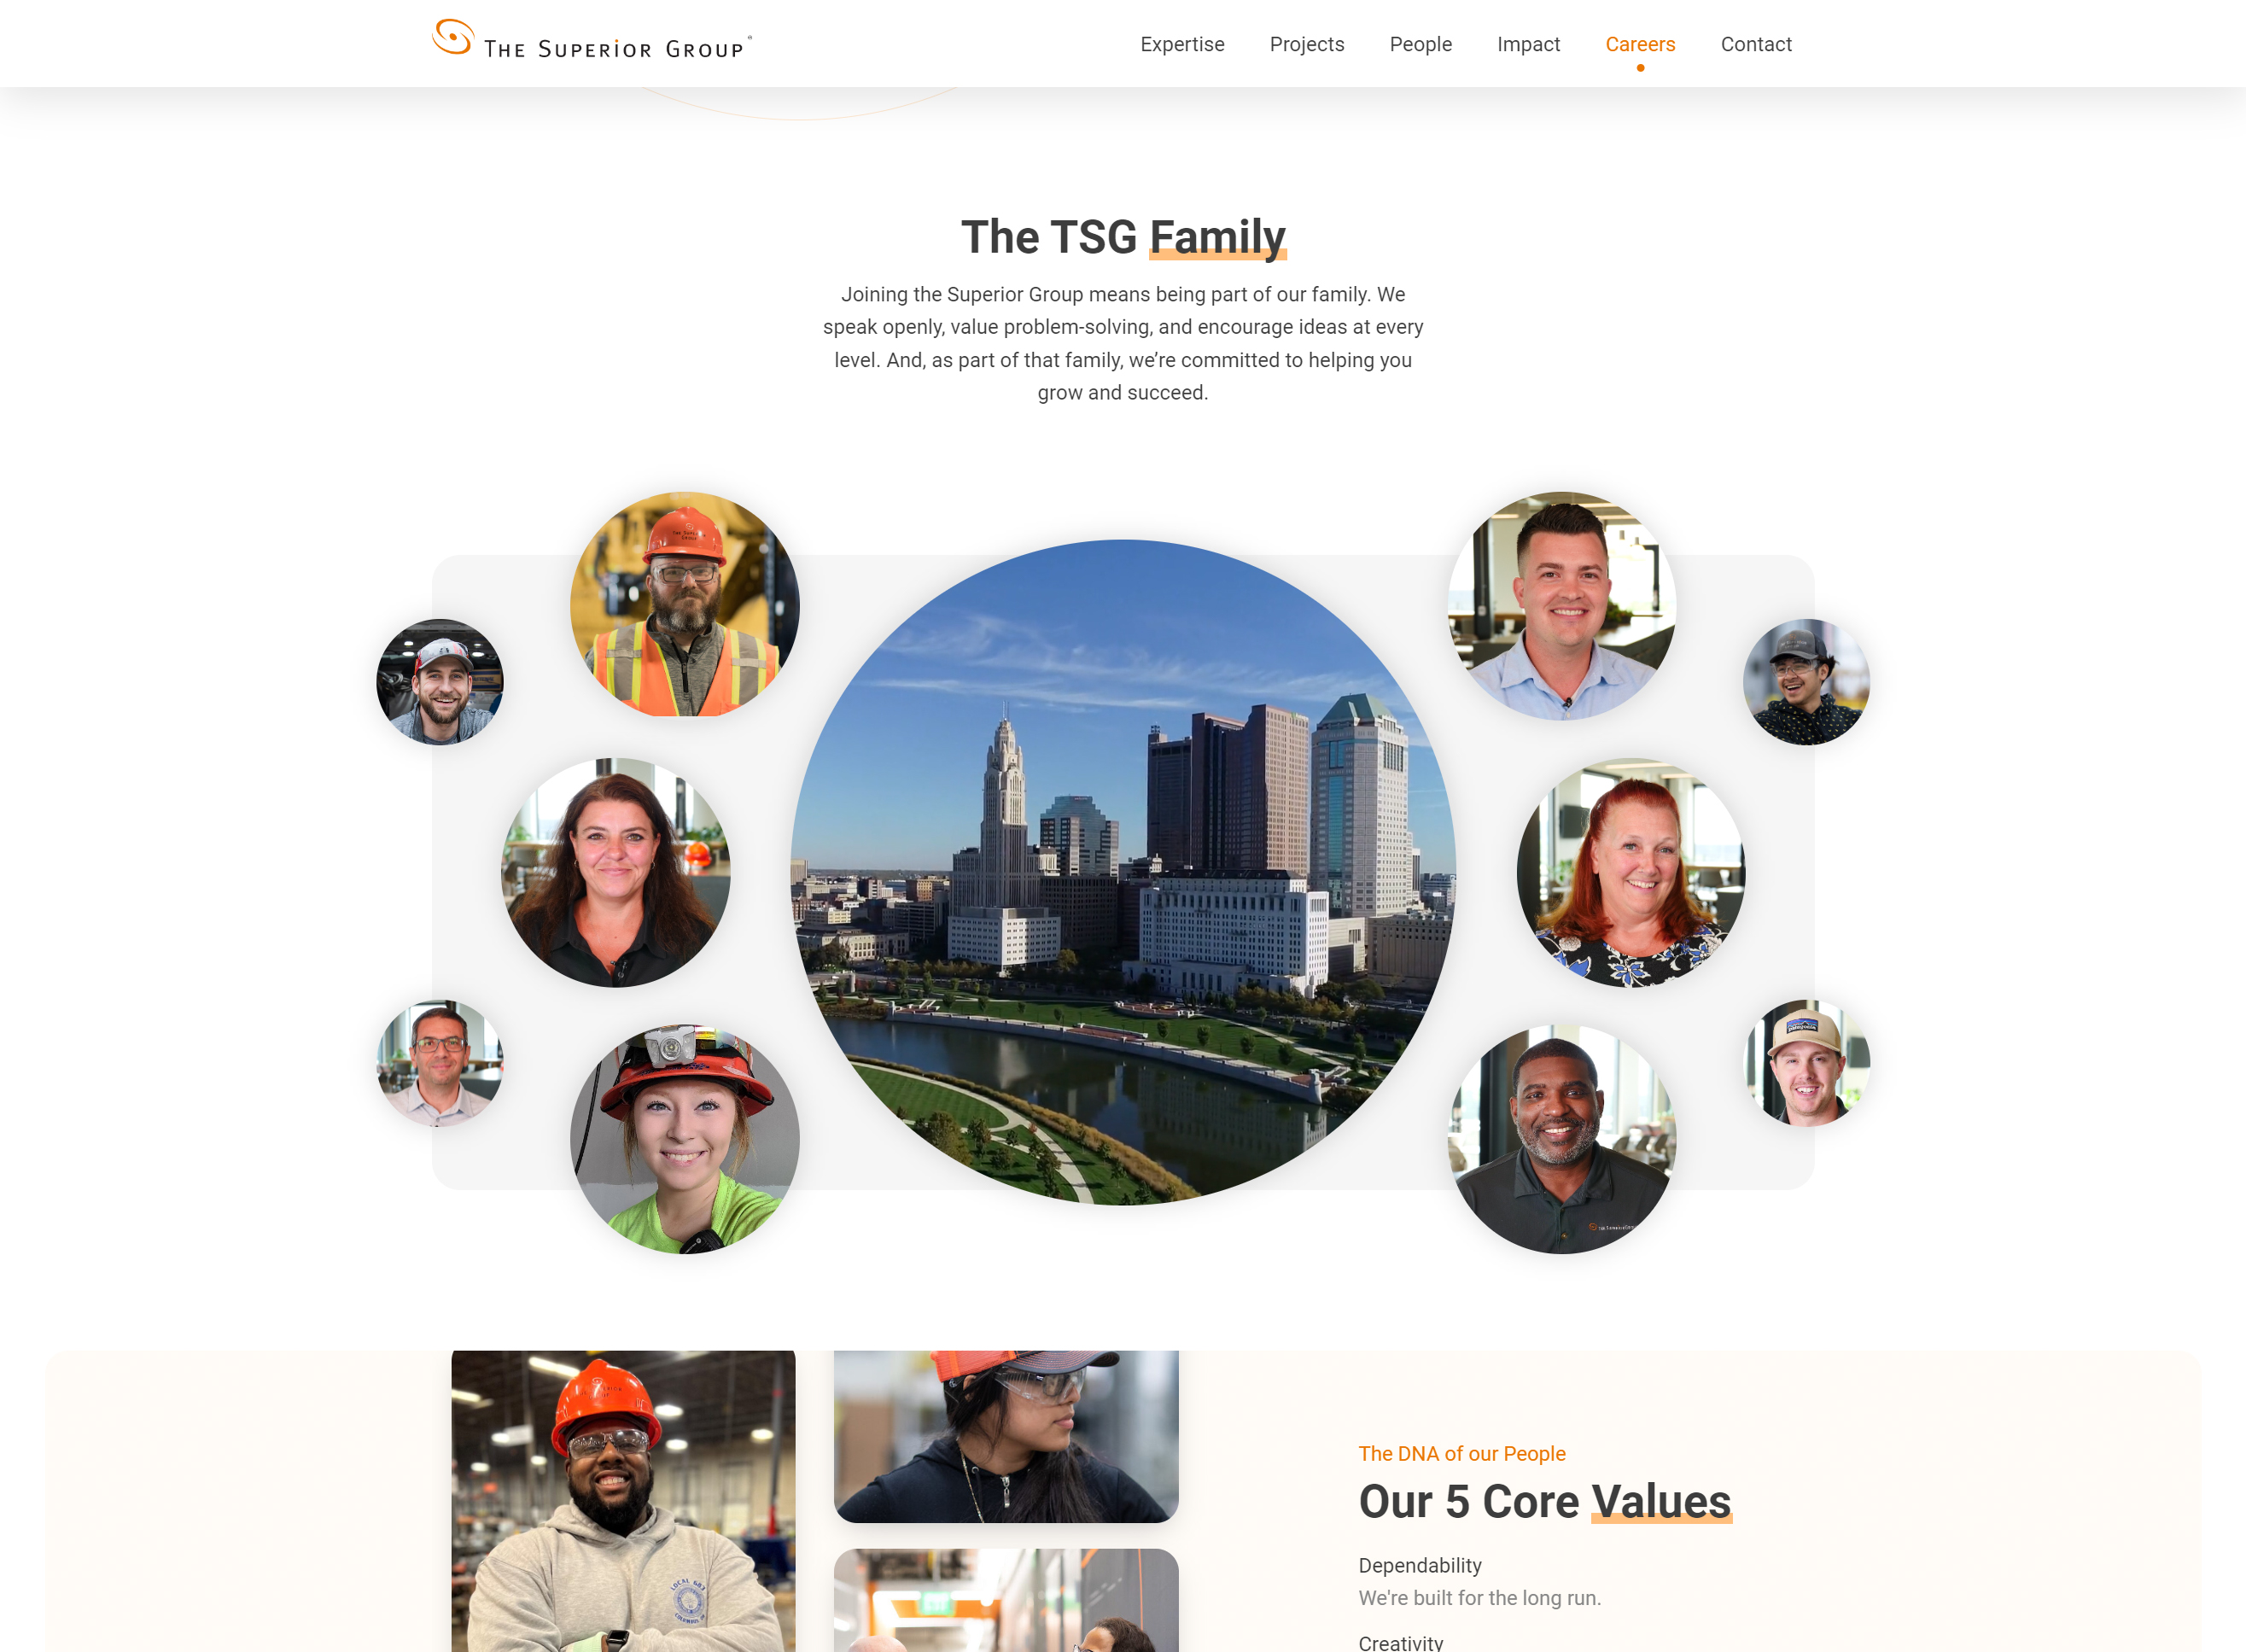
Task: Navigate to Projects menu item
Action: coord(1306,44)
